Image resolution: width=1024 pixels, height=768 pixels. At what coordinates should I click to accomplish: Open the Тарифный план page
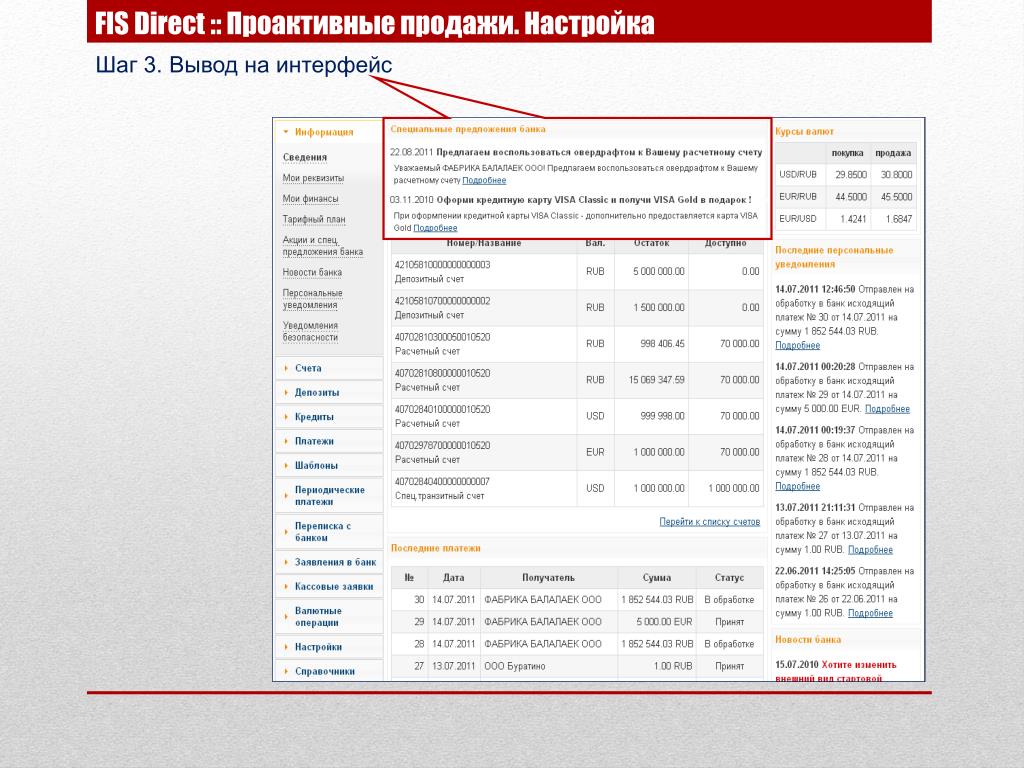[314, 219]
